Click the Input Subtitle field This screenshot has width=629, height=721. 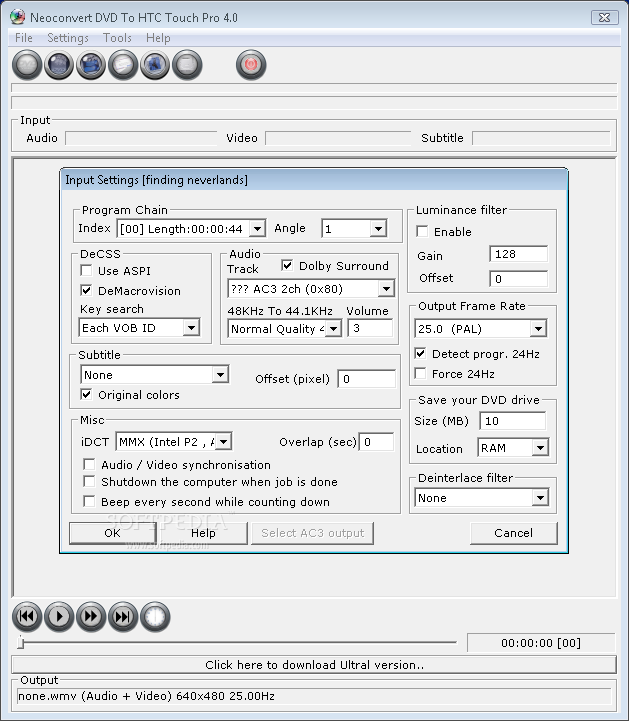click(541, 138)
